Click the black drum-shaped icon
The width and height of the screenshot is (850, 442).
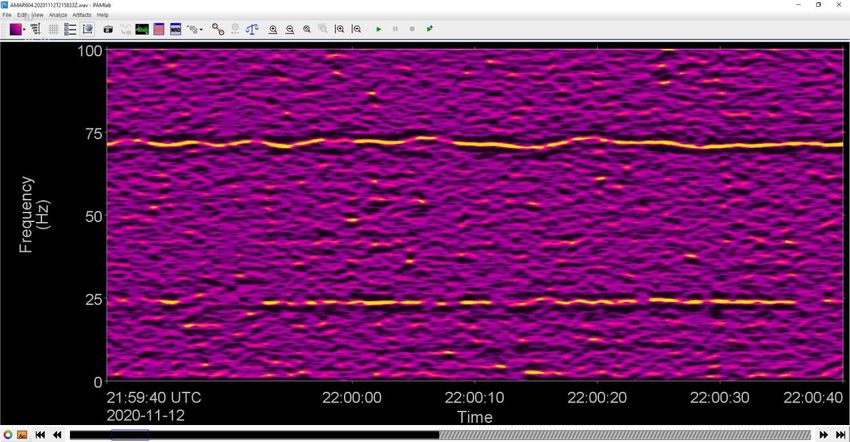108,29
